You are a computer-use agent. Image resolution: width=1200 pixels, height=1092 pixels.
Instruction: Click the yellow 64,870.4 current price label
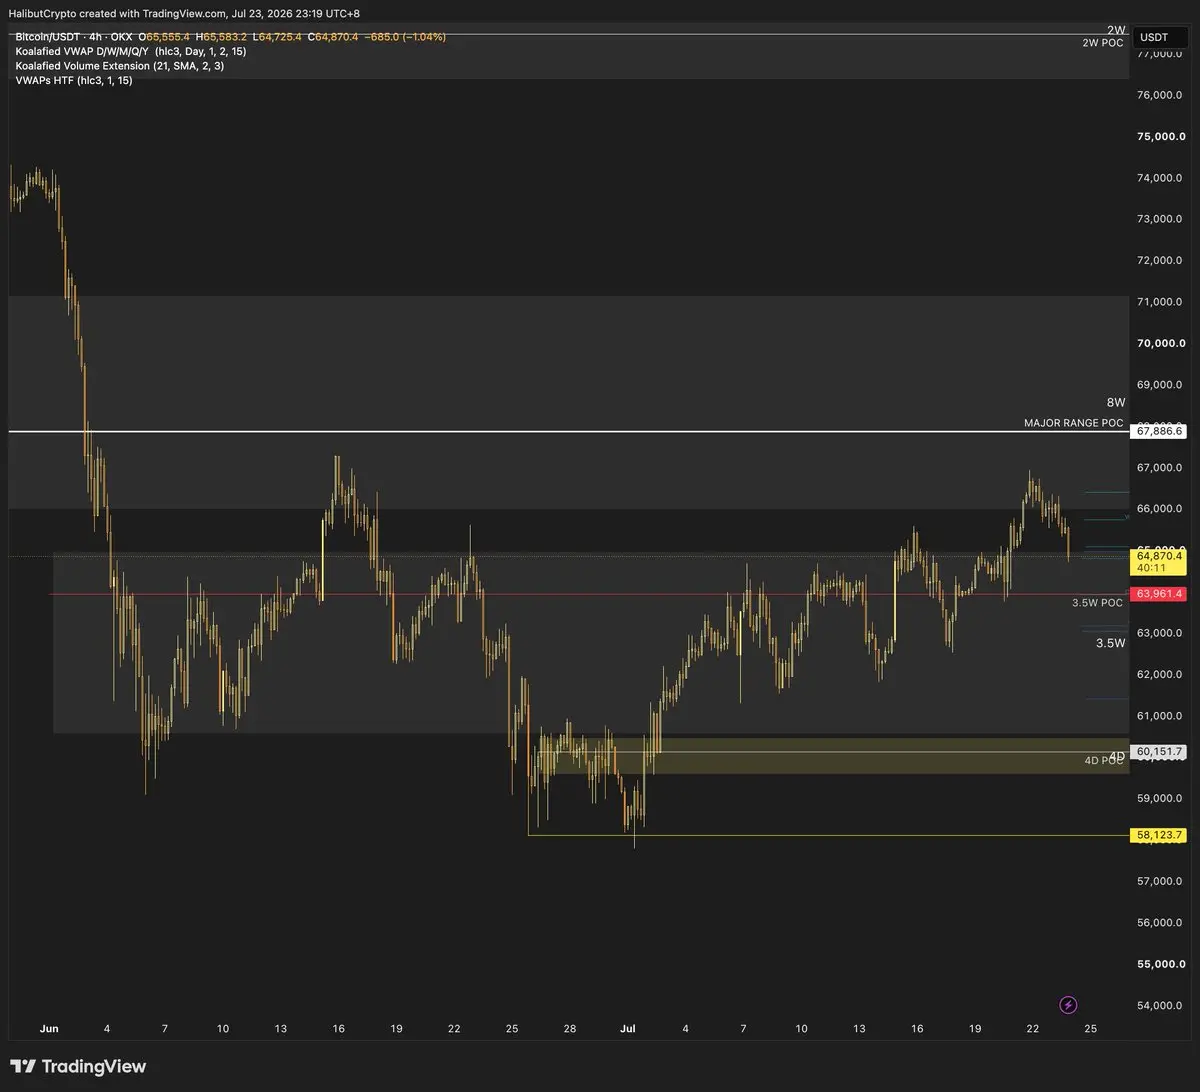[1158, 555]
